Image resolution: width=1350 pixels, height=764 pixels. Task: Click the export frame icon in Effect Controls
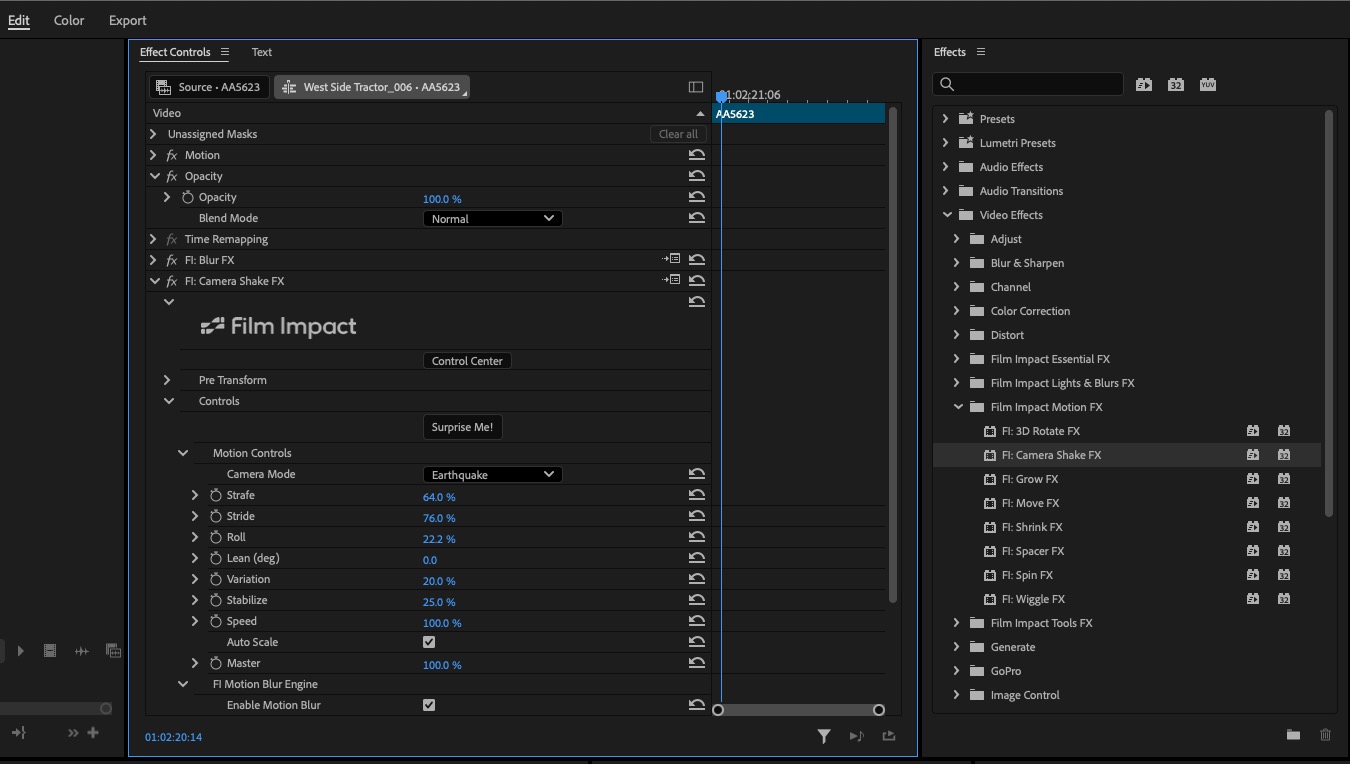coord(889,736)
